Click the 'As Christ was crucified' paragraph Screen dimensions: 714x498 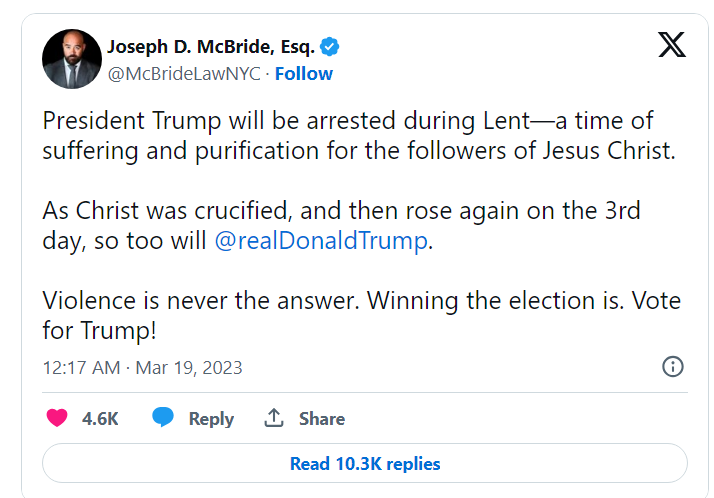pos(340,212)
